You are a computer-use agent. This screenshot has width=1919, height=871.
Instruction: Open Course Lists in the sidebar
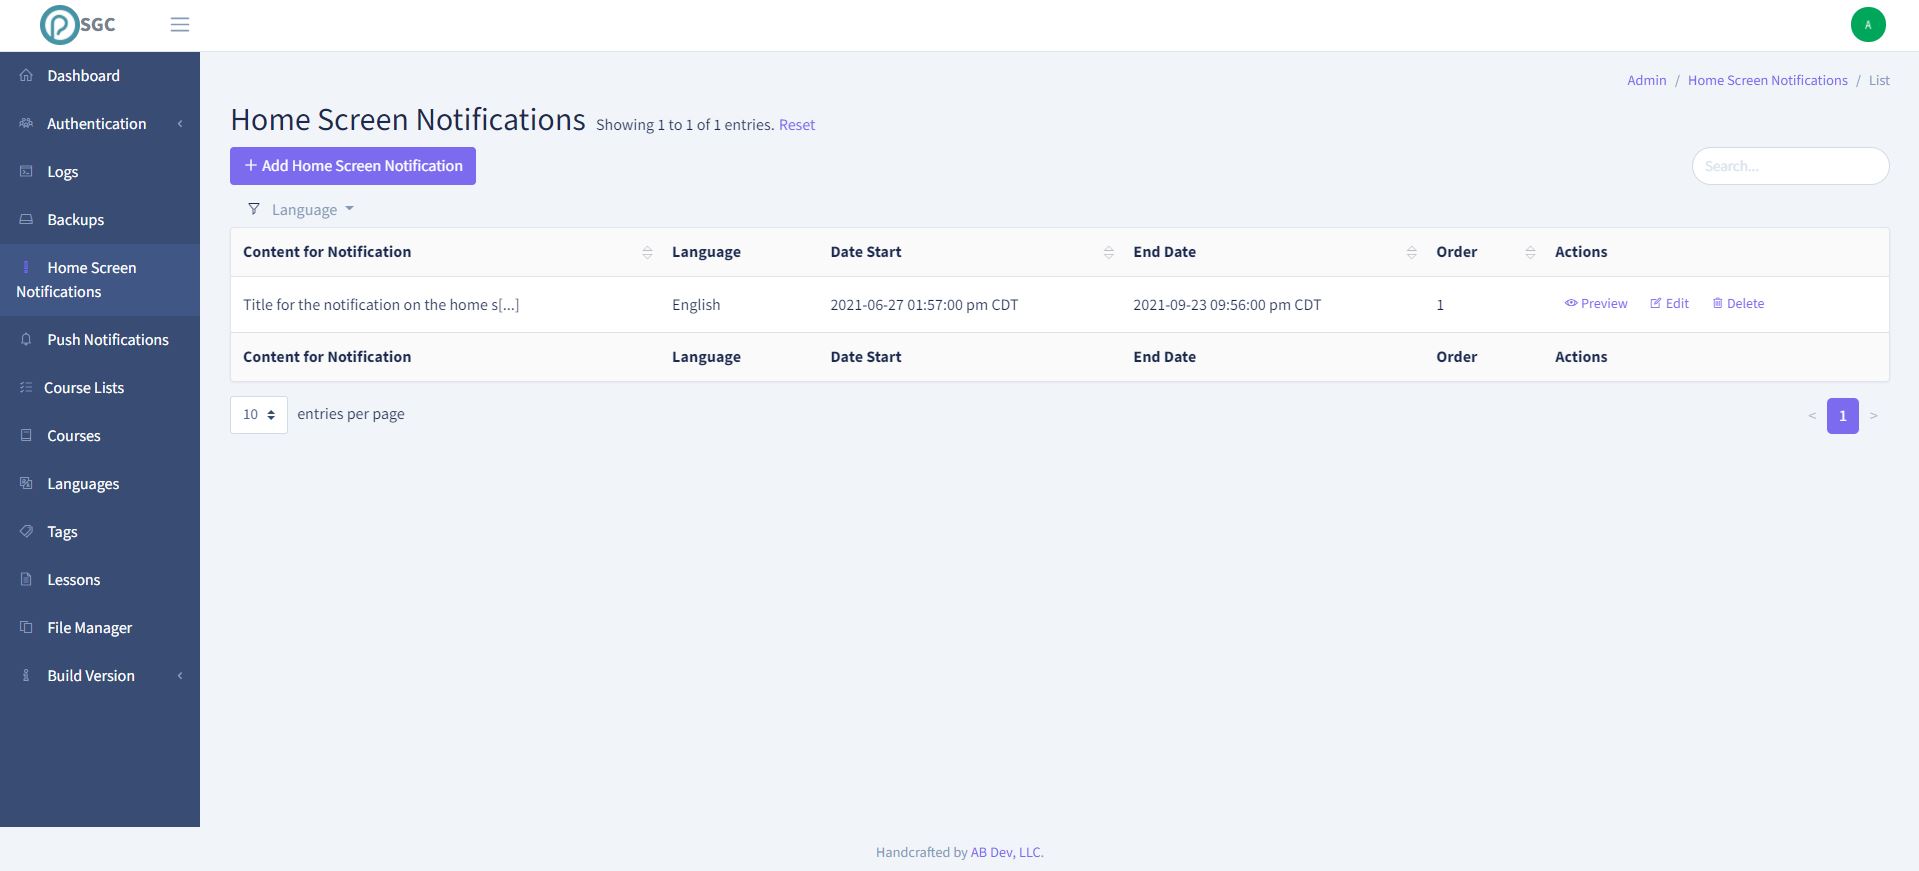[84, 388]
